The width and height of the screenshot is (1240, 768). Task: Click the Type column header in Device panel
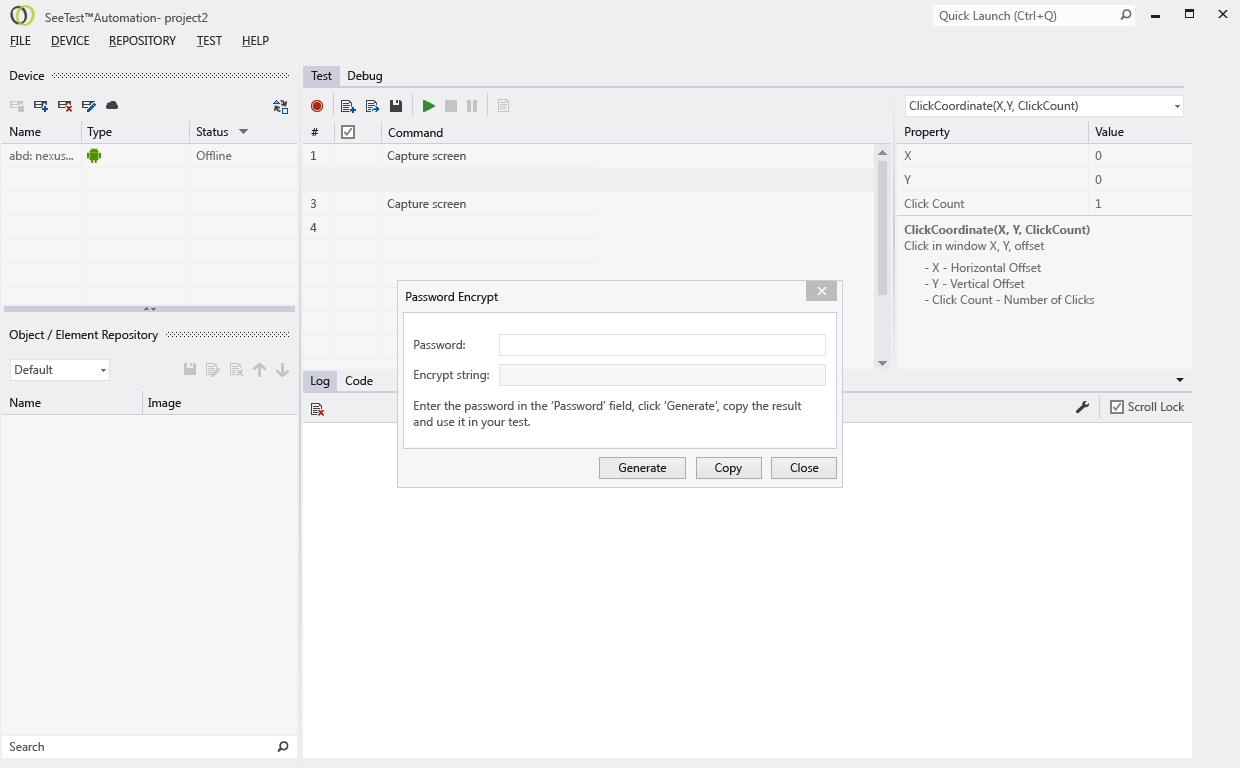click(x=135, y=132)
